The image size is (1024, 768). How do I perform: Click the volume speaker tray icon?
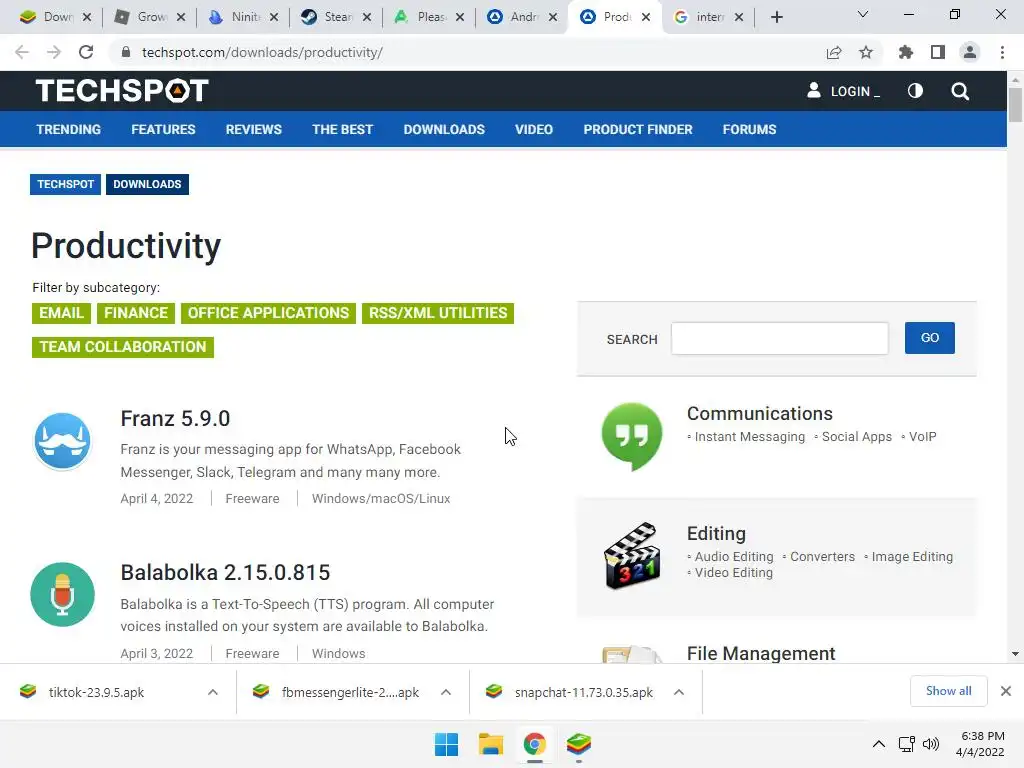[x=931, y=744]
